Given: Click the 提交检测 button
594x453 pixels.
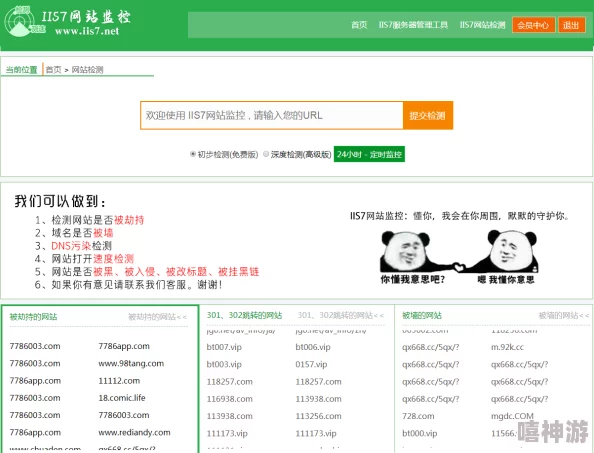Looking at the screenshot, I should click(428, 116).
